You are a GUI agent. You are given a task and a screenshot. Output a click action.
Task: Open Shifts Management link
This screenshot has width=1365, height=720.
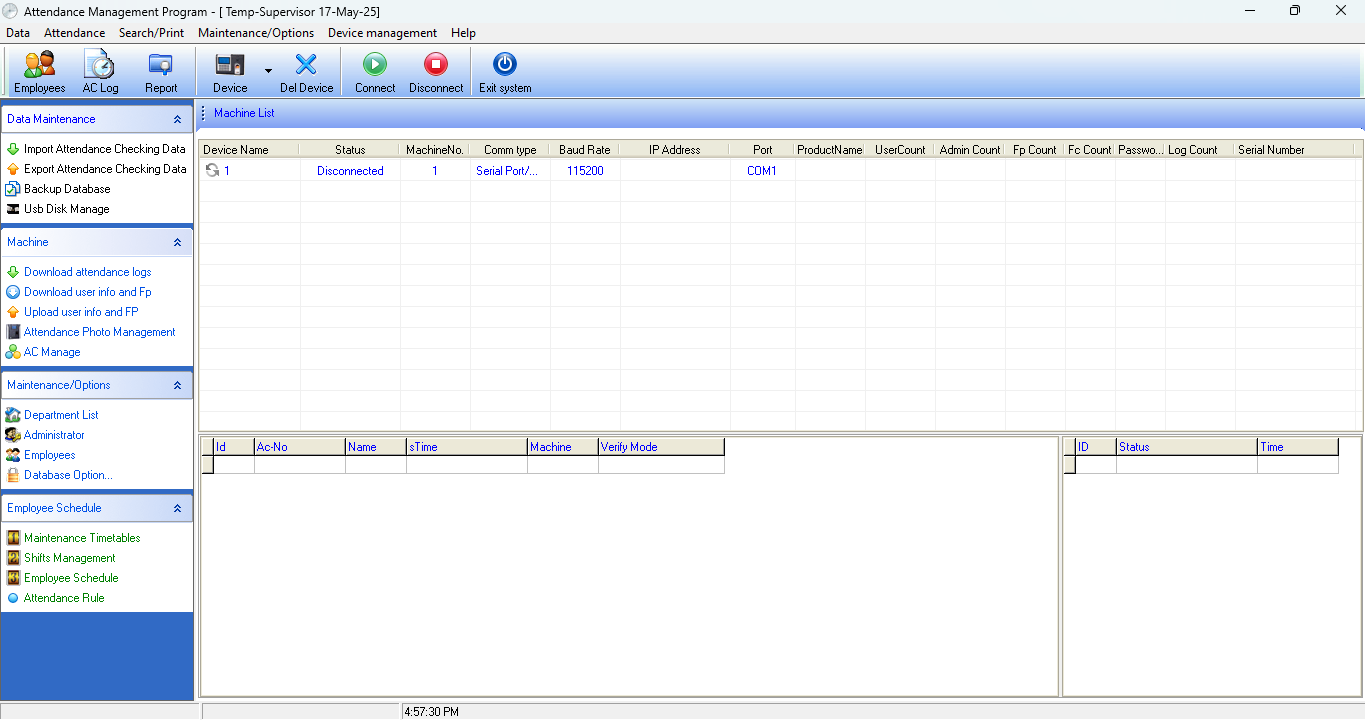point(69,558)
